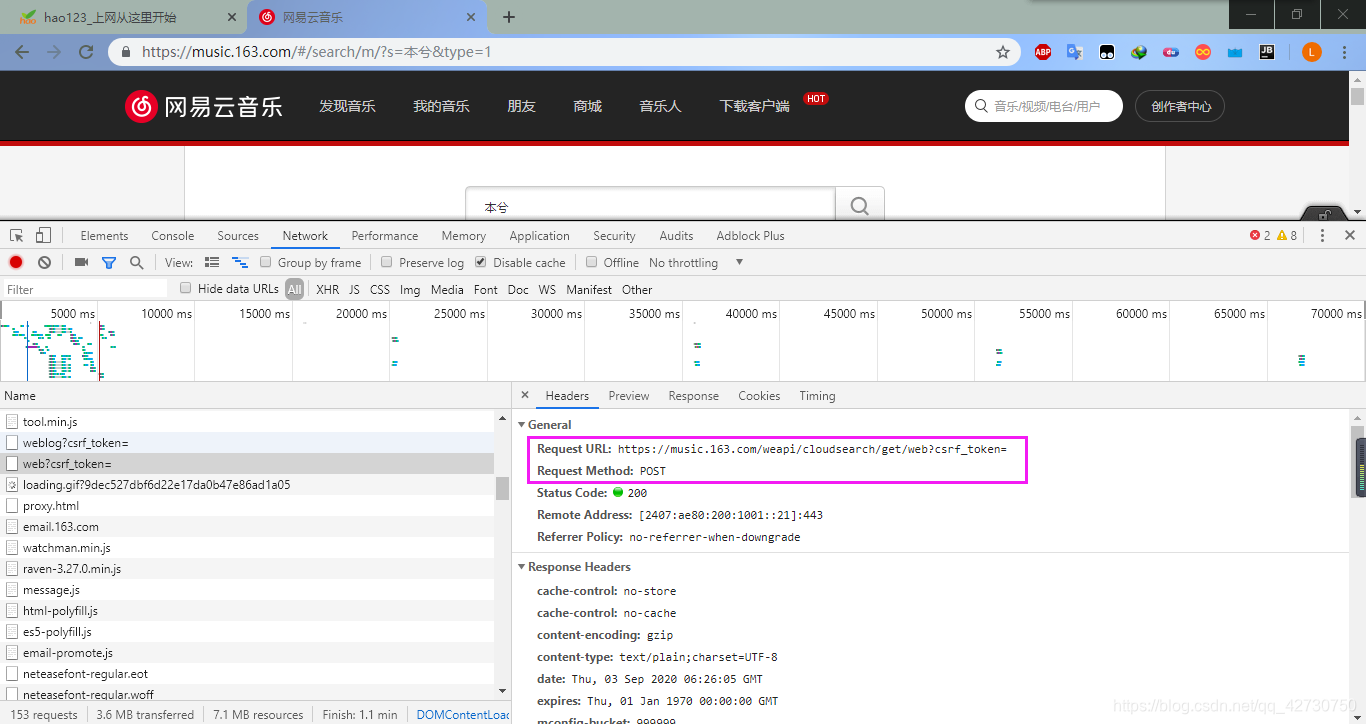The width and height of the screenshot is (1366, 724).
Task: Open the request Timing tab
Action: coord(817,396)
